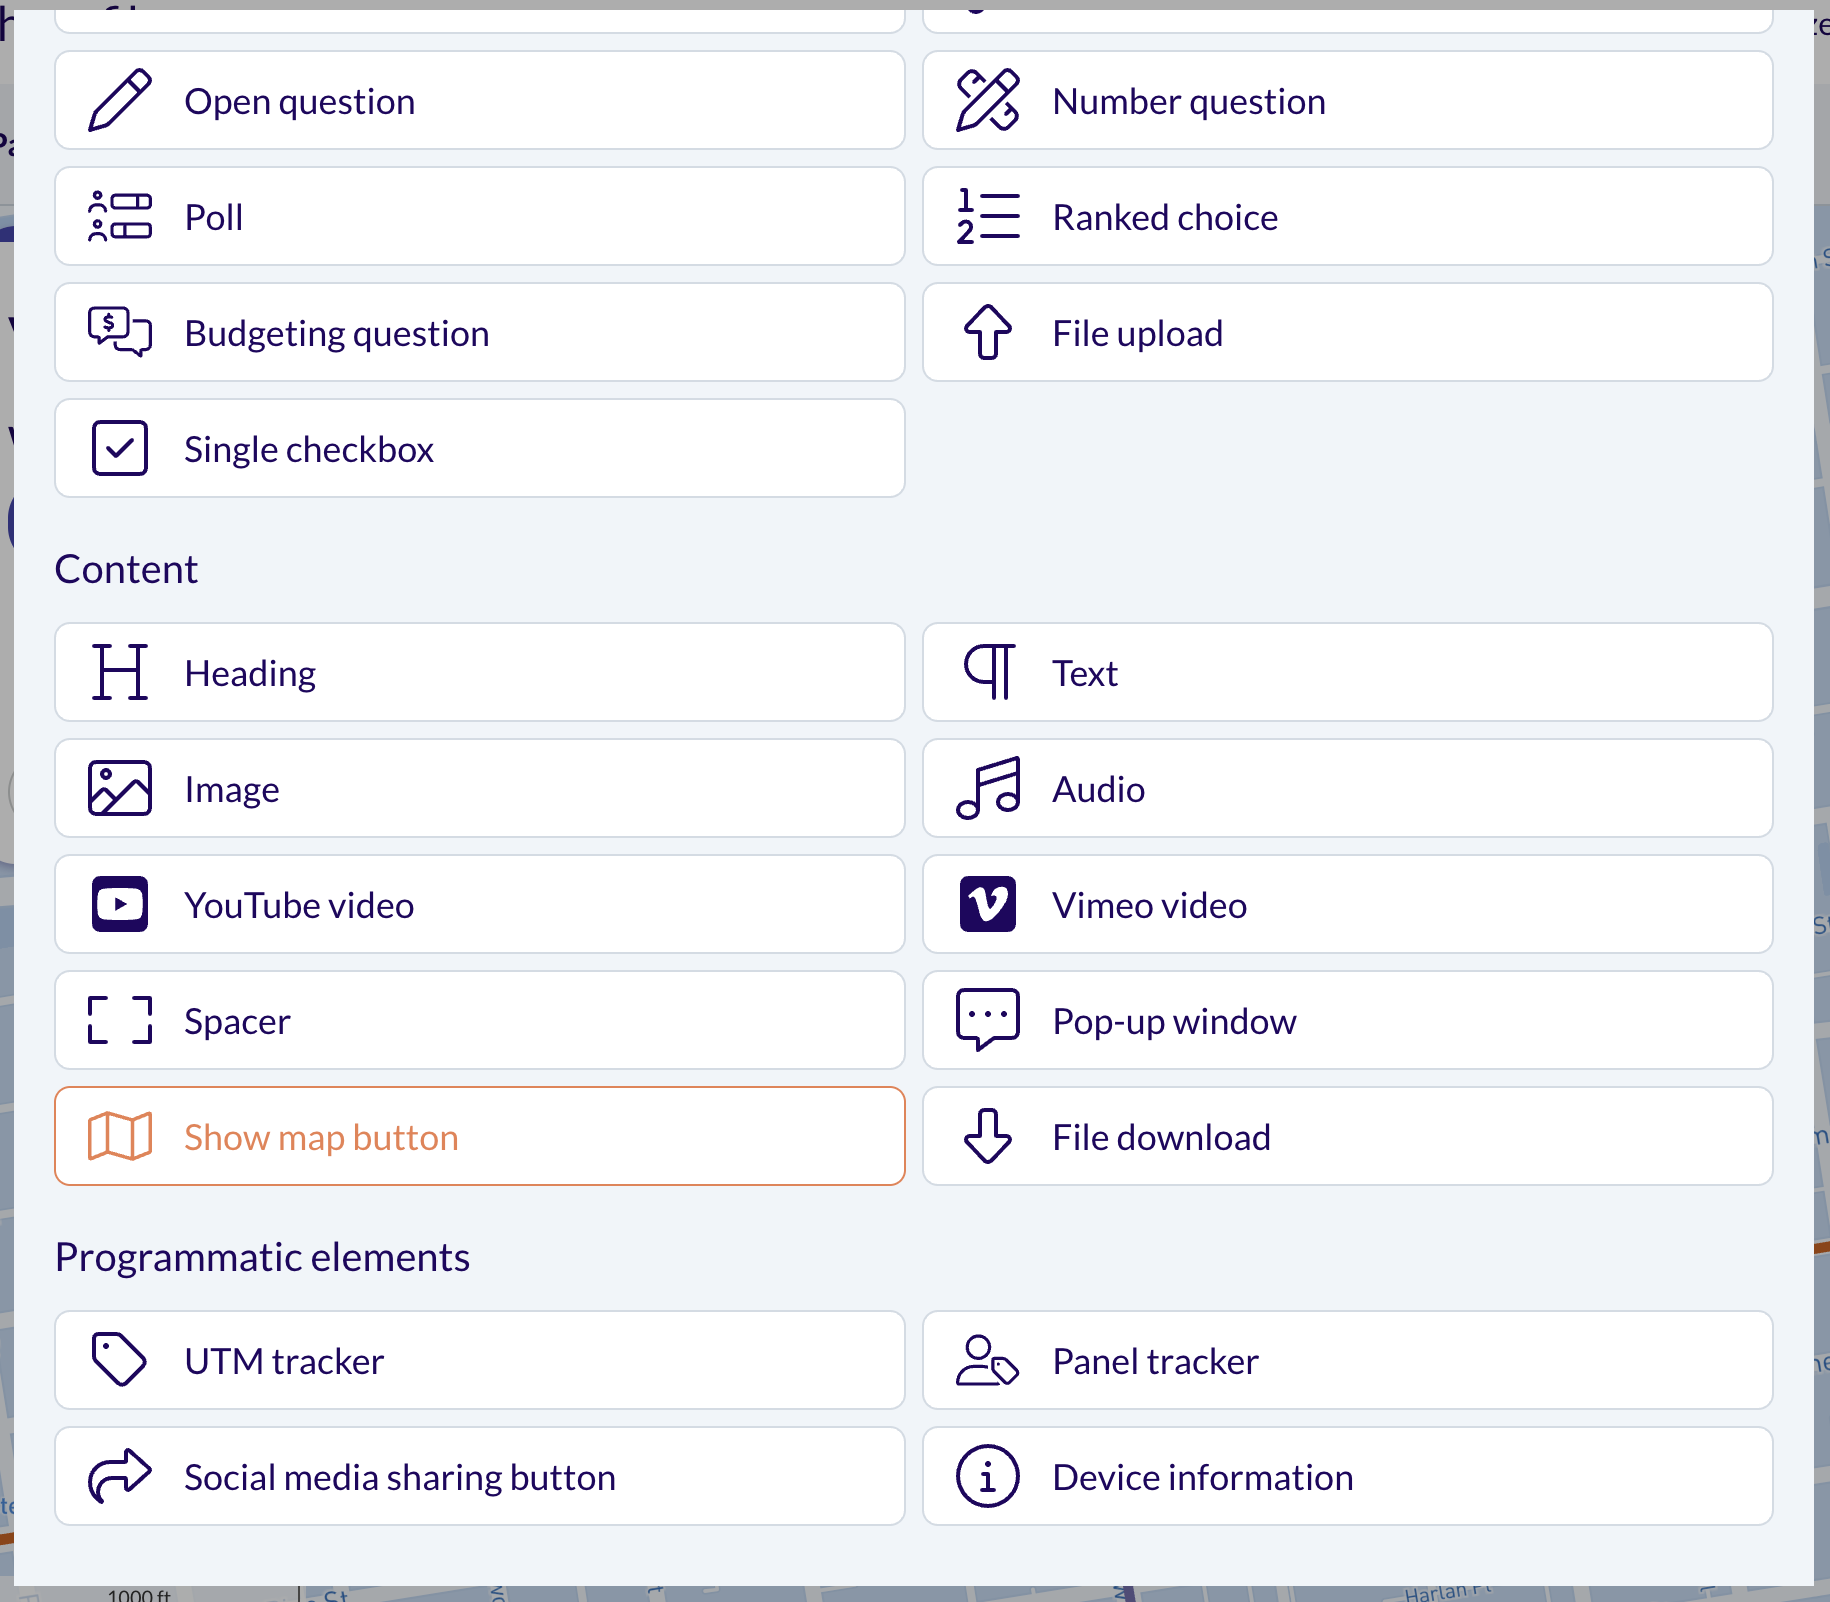Click the Panel tracker person-tag icon
This screenshot has height=1602, width=1830.
tap(988, 1361)
